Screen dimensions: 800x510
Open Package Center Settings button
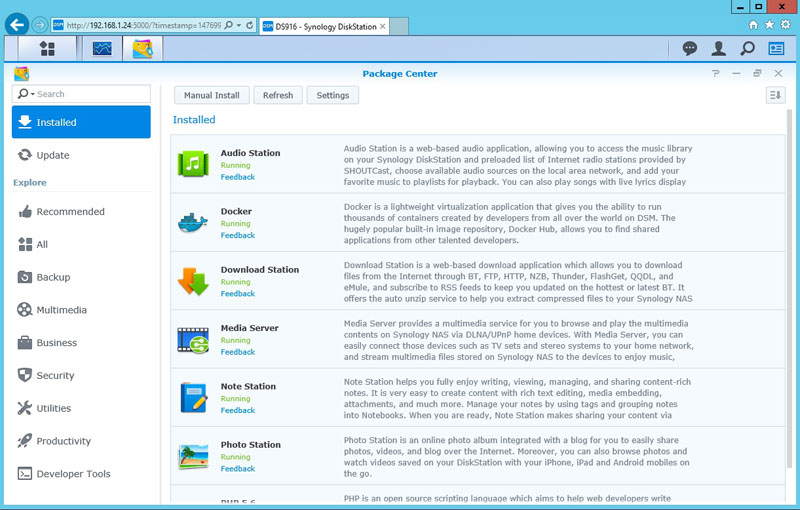[333, 95]
